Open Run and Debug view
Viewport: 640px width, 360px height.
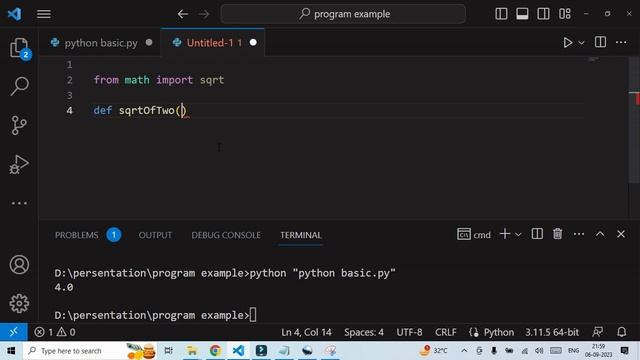19,164
